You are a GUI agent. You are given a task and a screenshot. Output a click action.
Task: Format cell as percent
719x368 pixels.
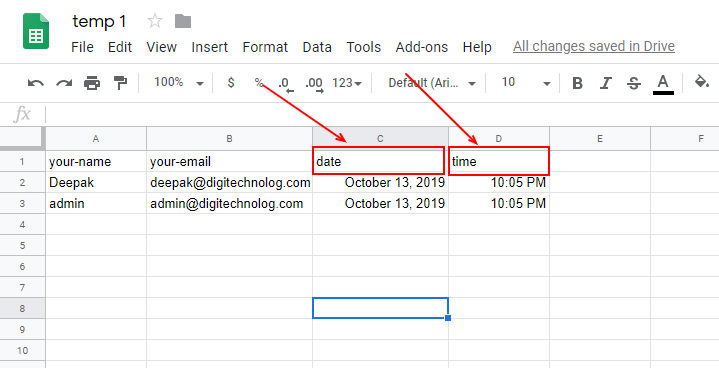pos(259,82)
